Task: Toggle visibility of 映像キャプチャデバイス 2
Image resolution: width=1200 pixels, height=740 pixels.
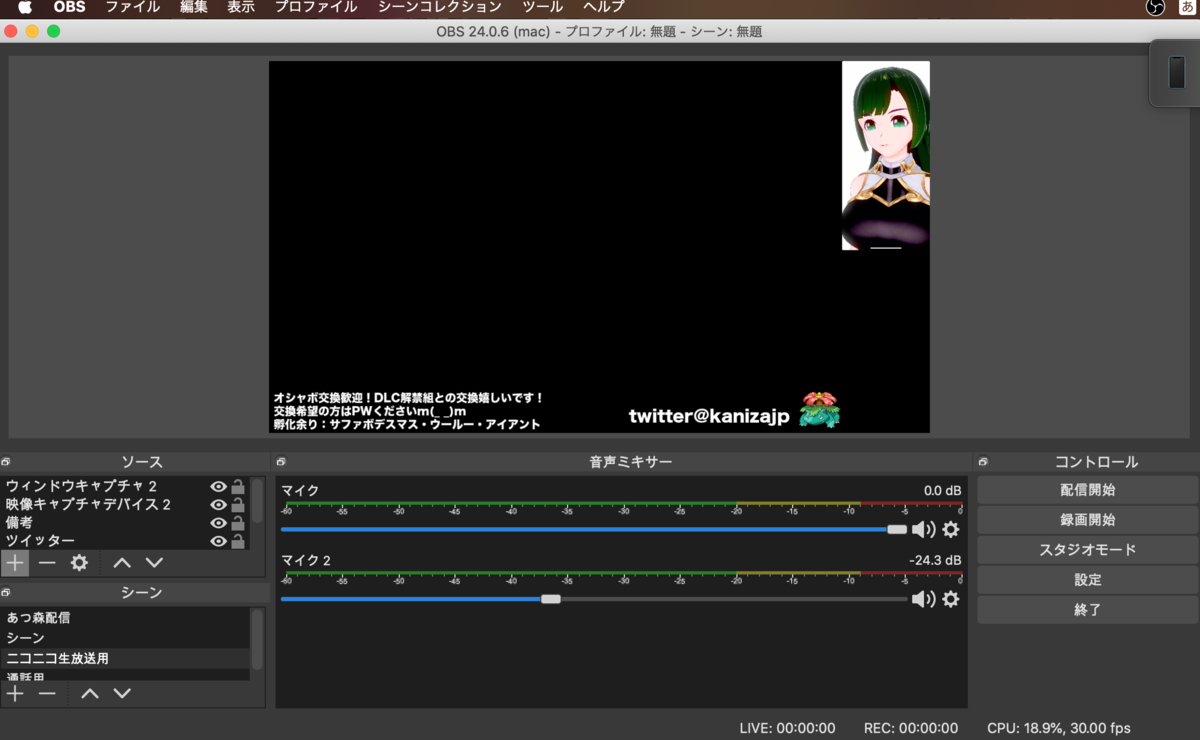Action: 218,505
